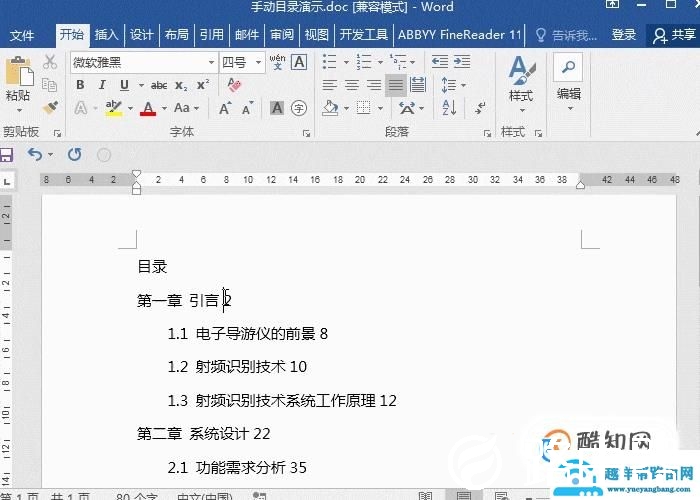Toggle strikethrough abc formatting
700x500 pixels.
[x=159, y=85]
